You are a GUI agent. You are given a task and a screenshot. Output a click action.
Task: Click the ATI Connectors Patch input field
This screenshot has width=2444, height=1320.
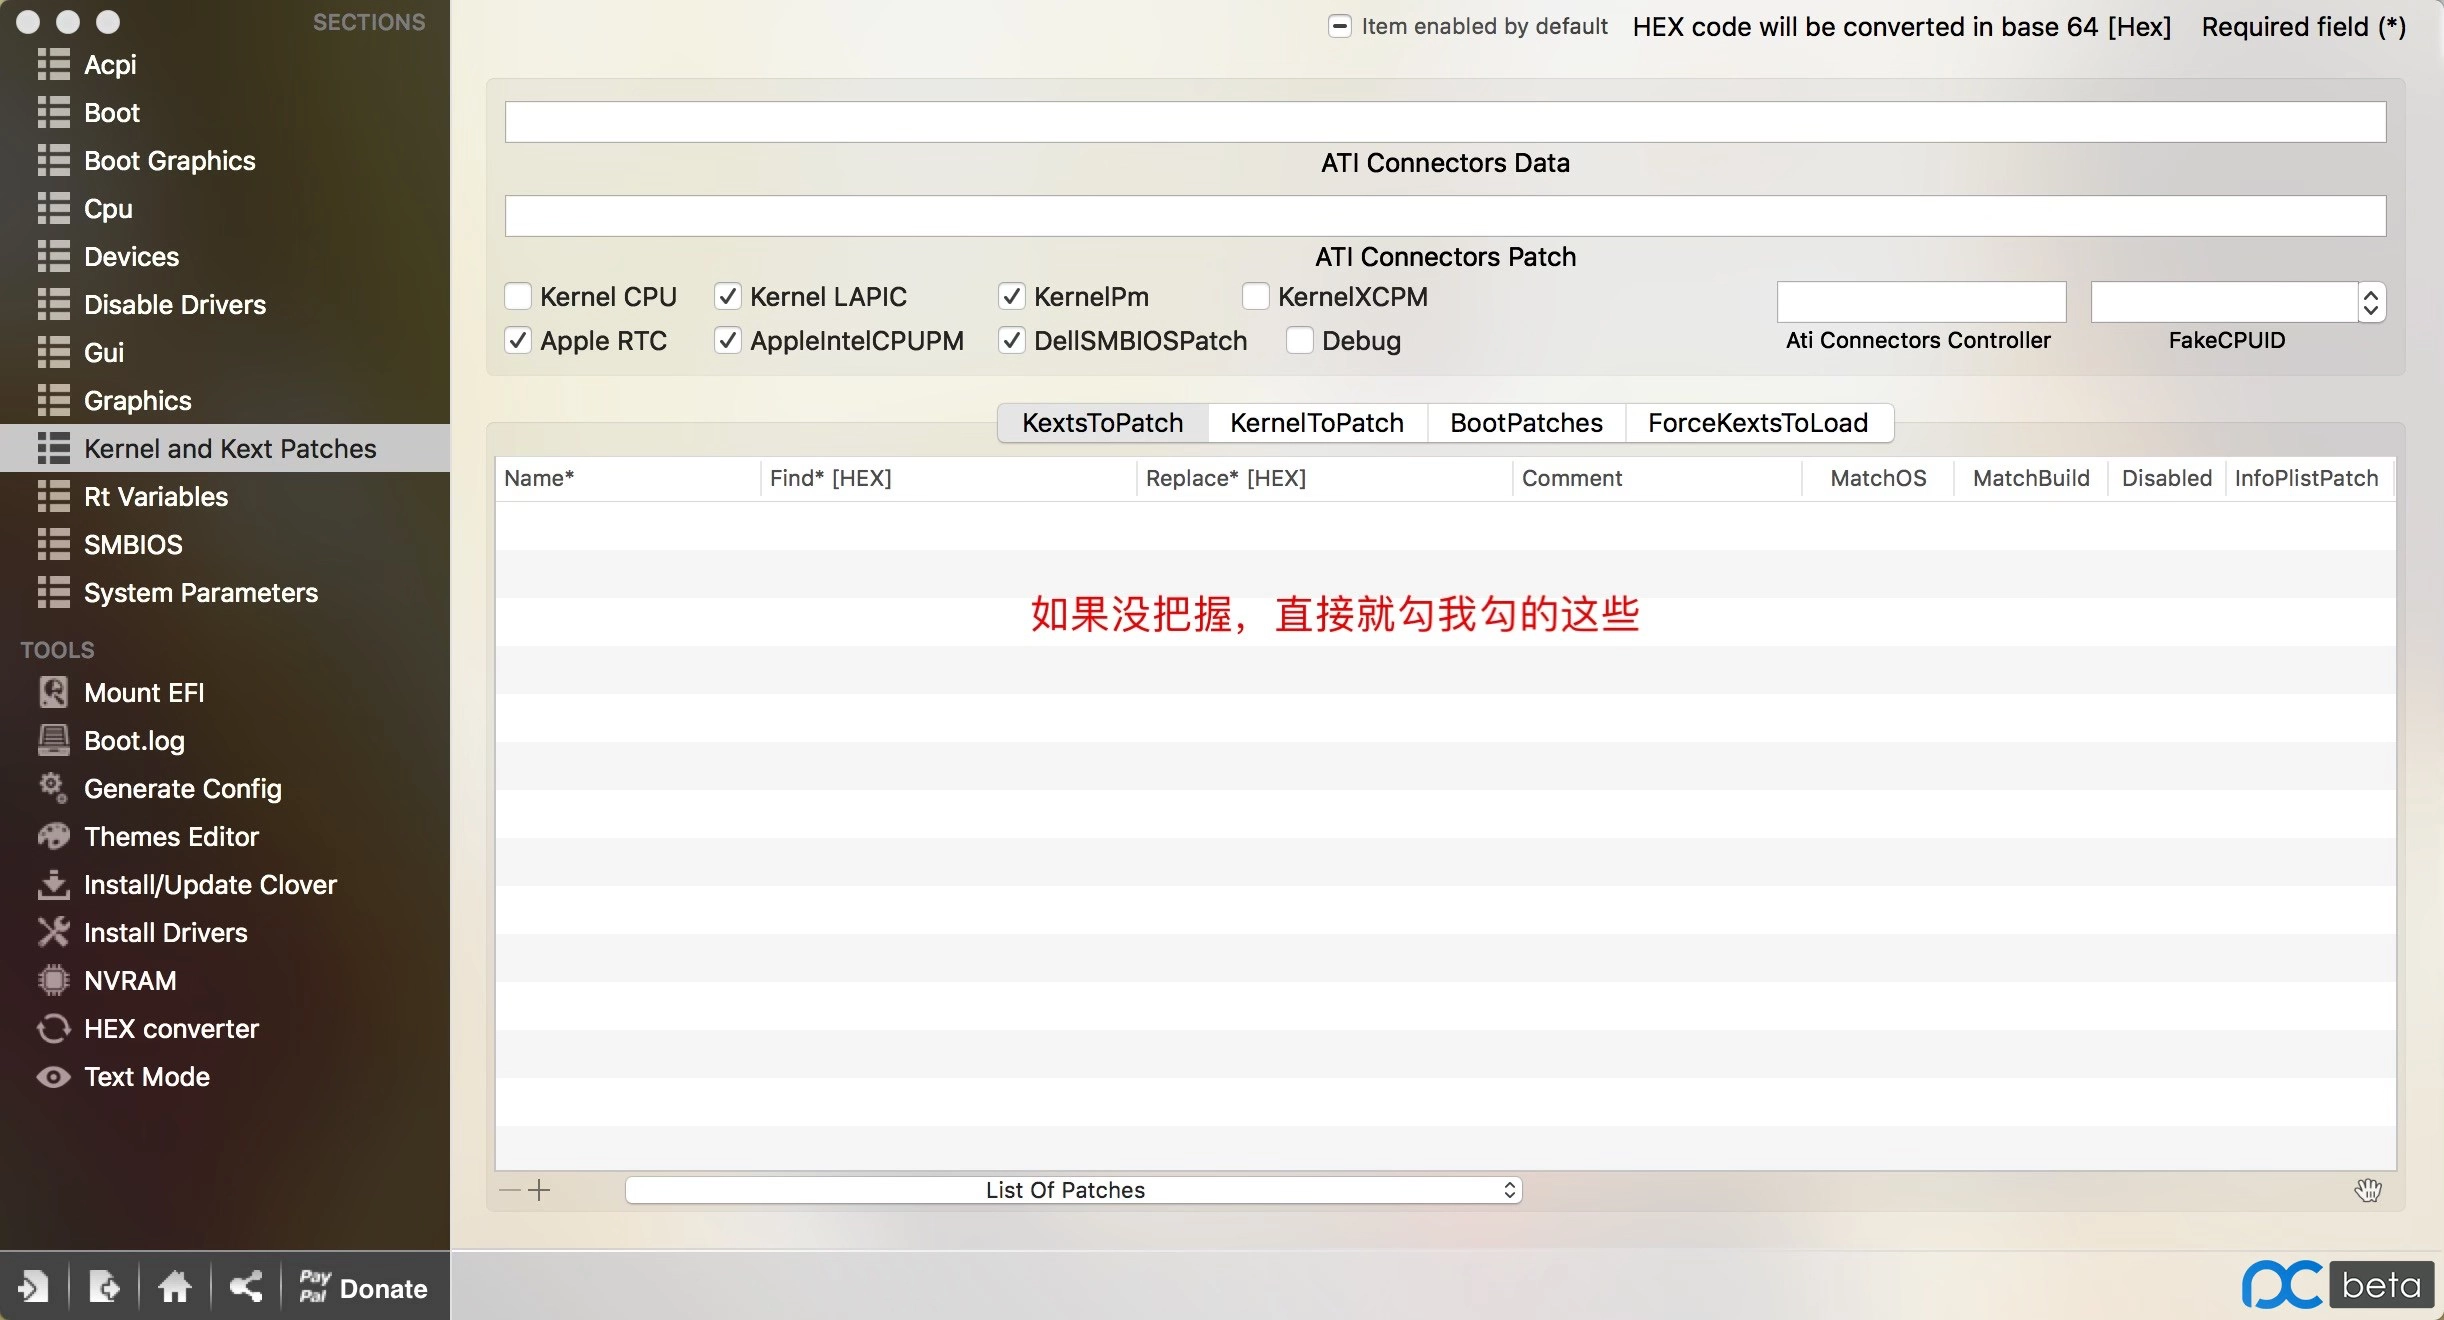1445,216
